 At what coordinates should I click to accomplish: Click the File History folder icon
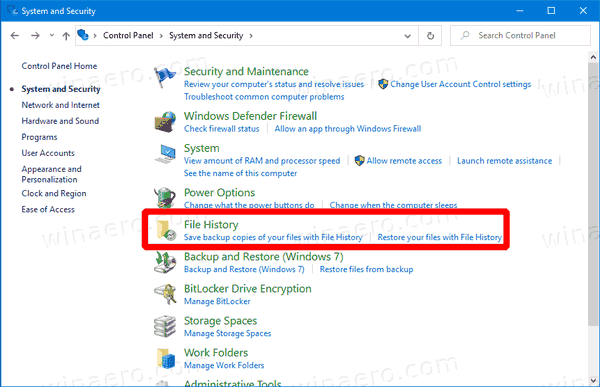coord(166,230)
